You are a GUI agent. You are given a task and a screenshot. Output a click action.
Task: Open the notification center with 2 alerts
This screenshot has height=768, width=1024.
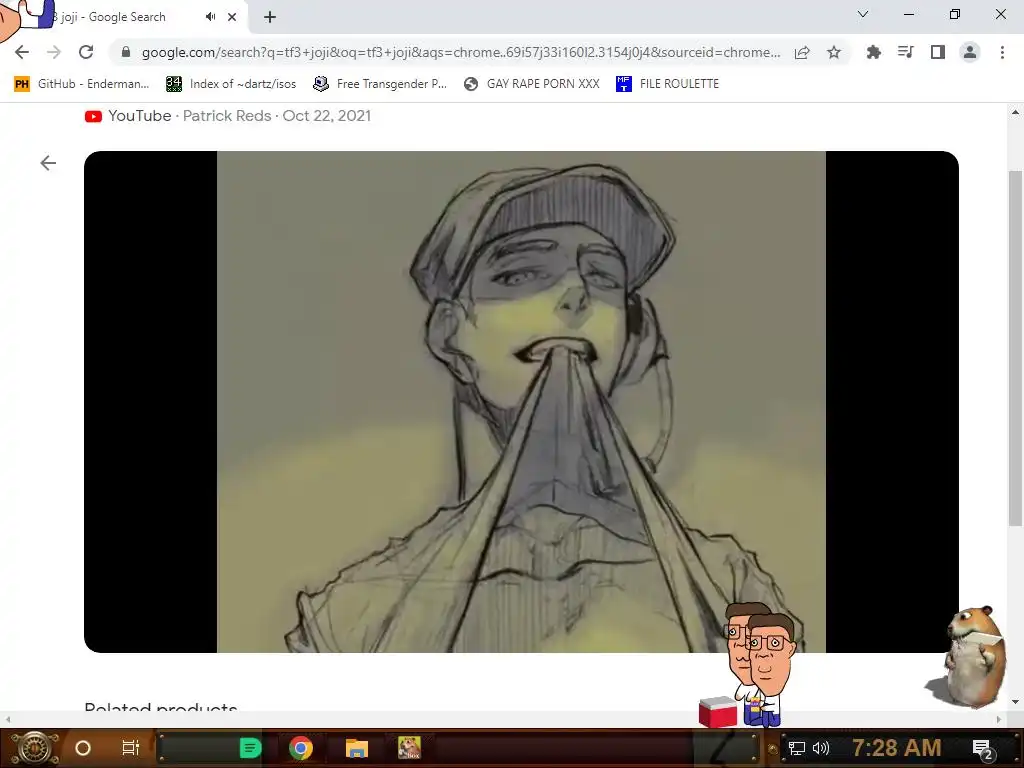click(x=982, y=750)
